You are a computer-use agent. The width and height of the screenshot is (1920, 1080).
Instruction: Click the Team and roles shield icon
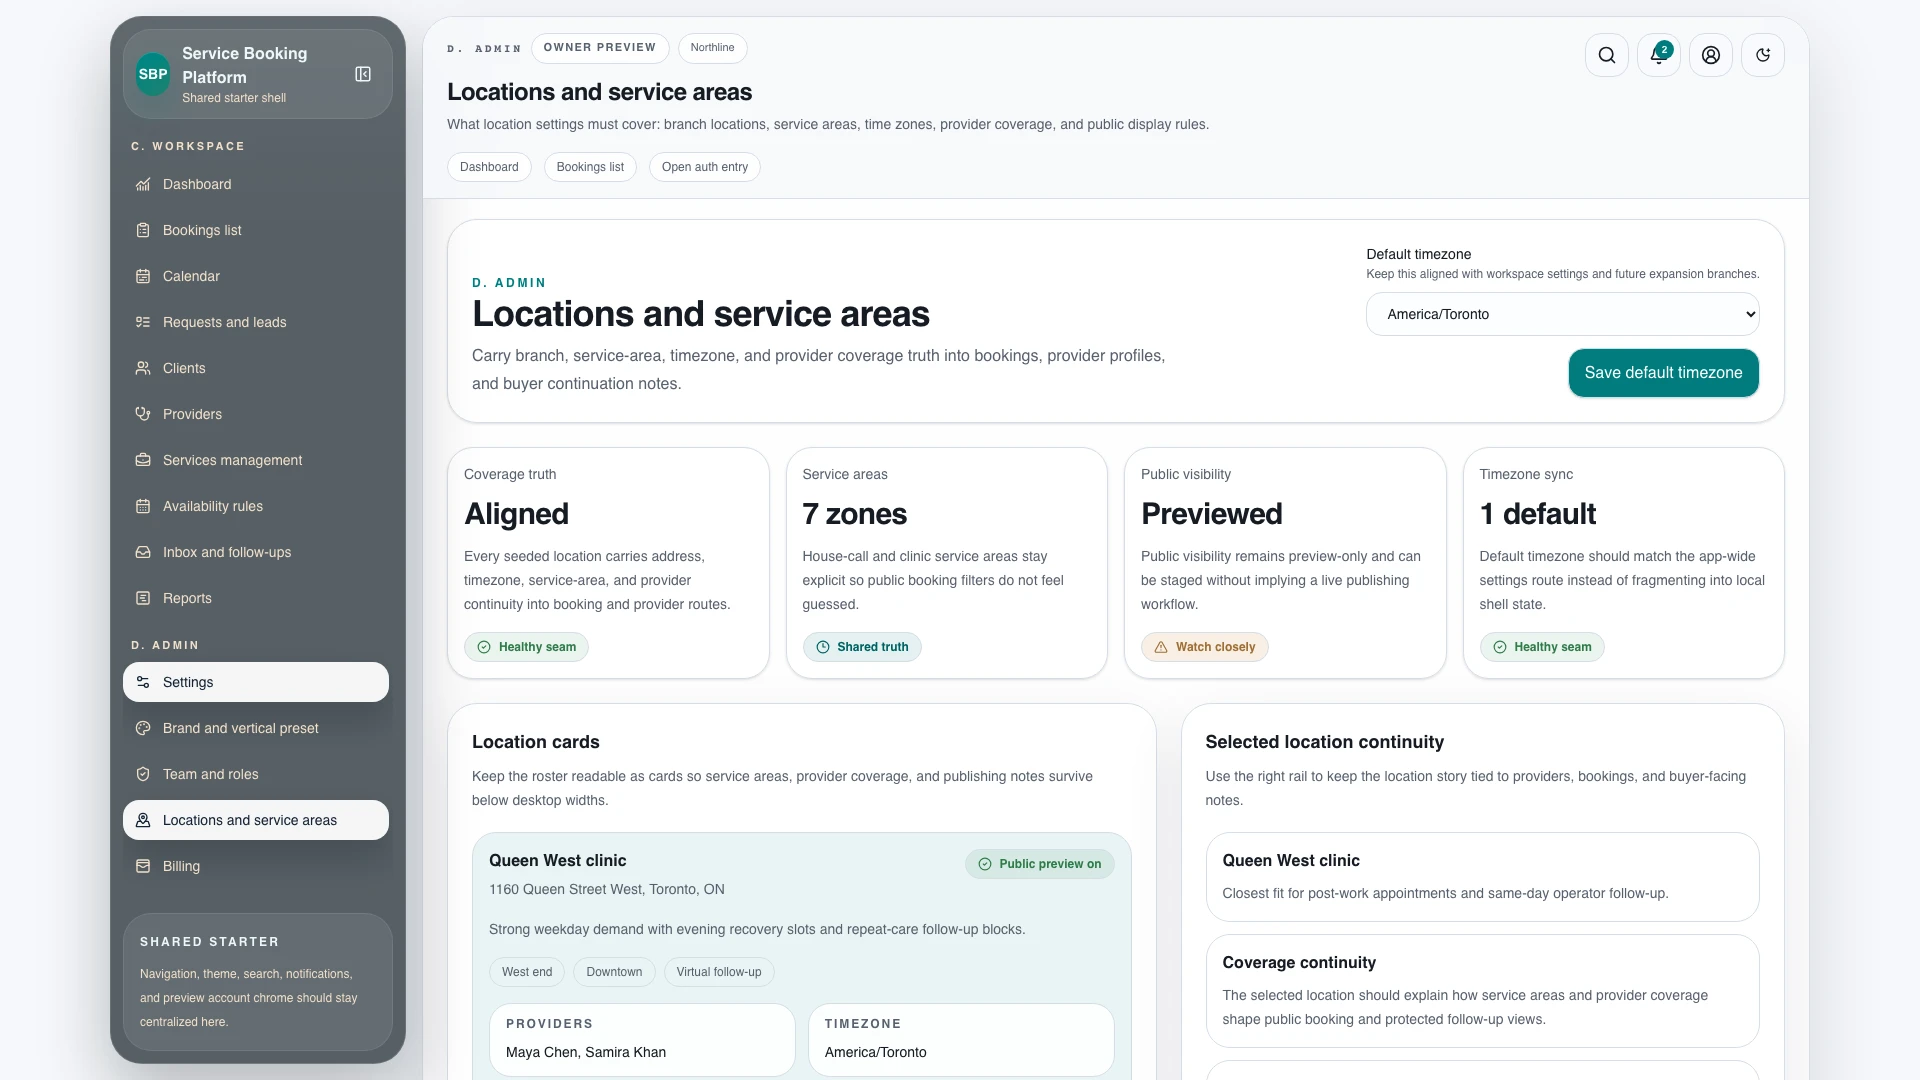143,774
